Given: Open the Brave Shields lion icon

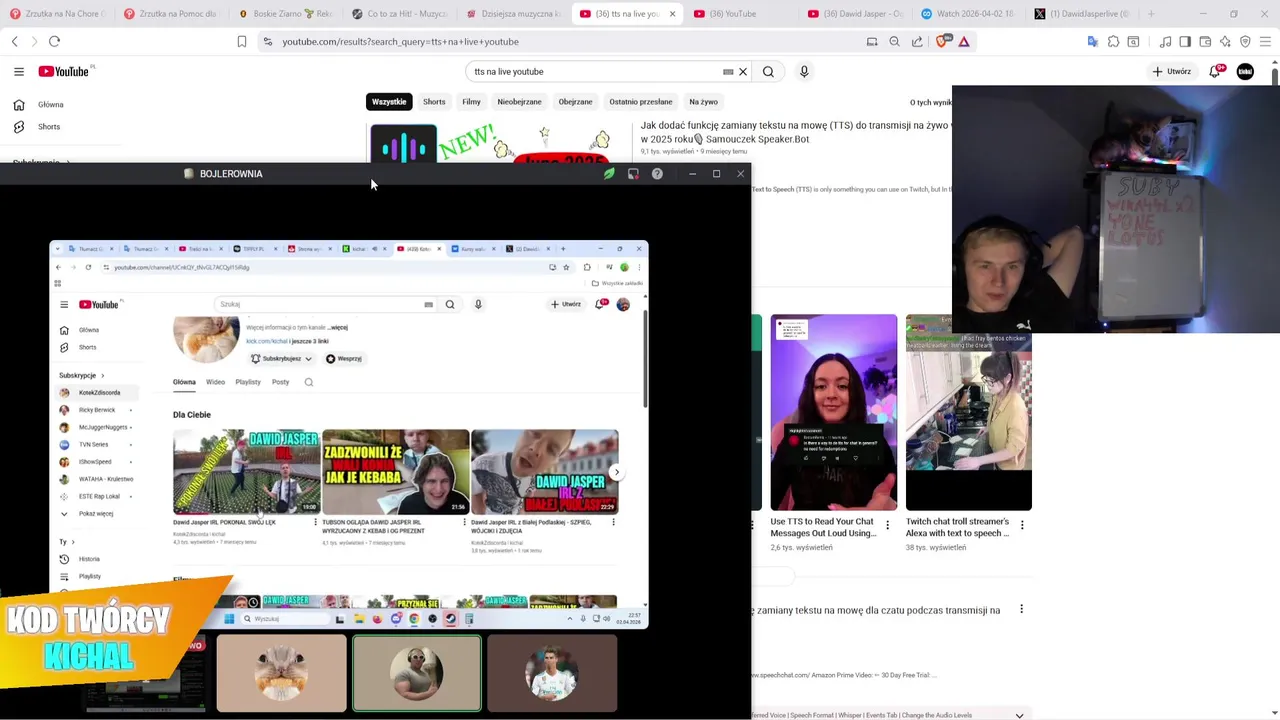Looking at the screenshot, I should click(x=941, y=41).
